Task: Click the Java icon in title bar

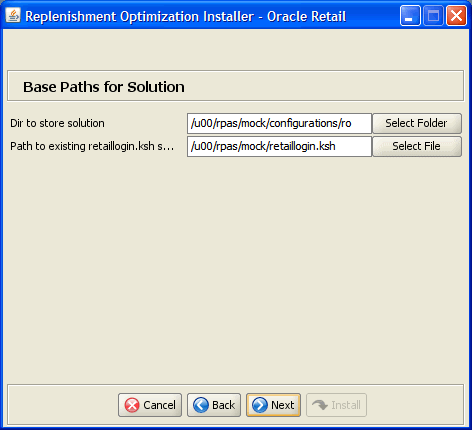Action: point(13,15)
